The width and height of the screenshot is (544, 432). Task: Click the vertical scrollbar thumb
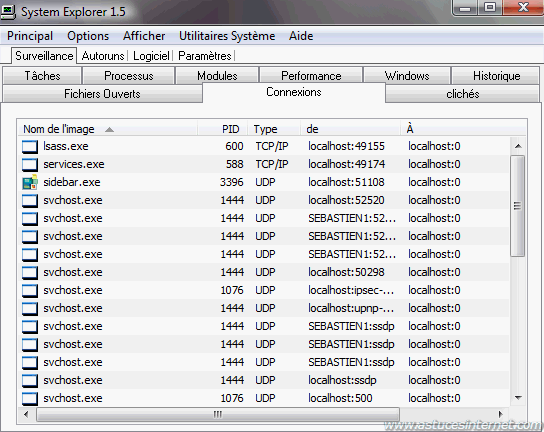tap(517, 206)
